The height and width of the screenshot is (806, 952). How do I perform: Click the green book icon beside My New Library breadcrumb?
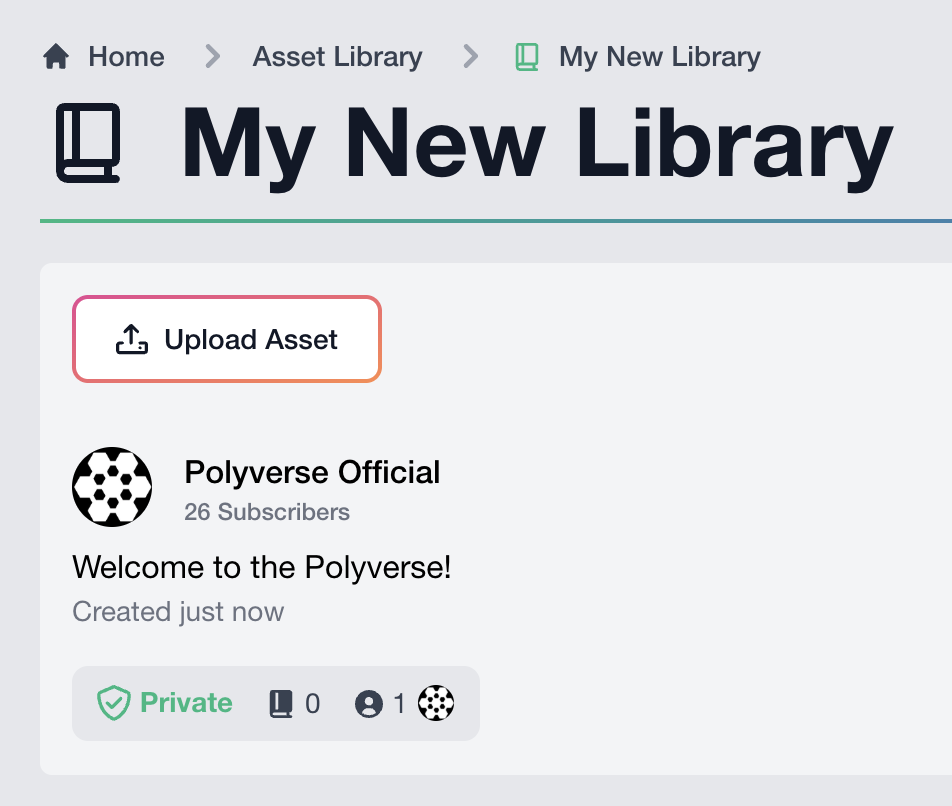[x=526, y=57]
